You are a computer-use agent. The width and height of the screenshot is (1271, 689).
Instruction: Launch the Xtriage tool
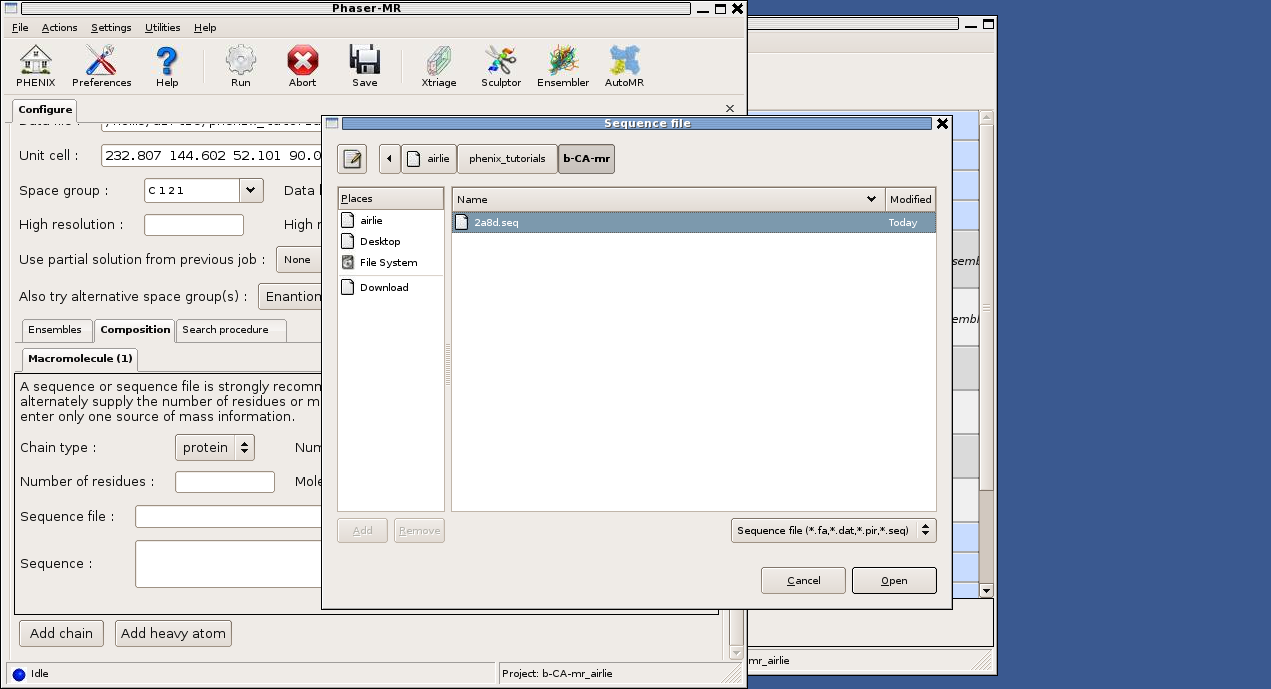438,66
